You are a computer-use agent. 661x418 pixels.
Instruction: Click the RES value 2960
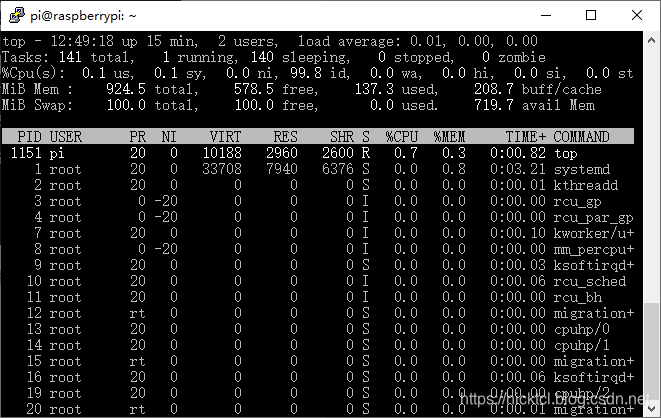(282, 153)
